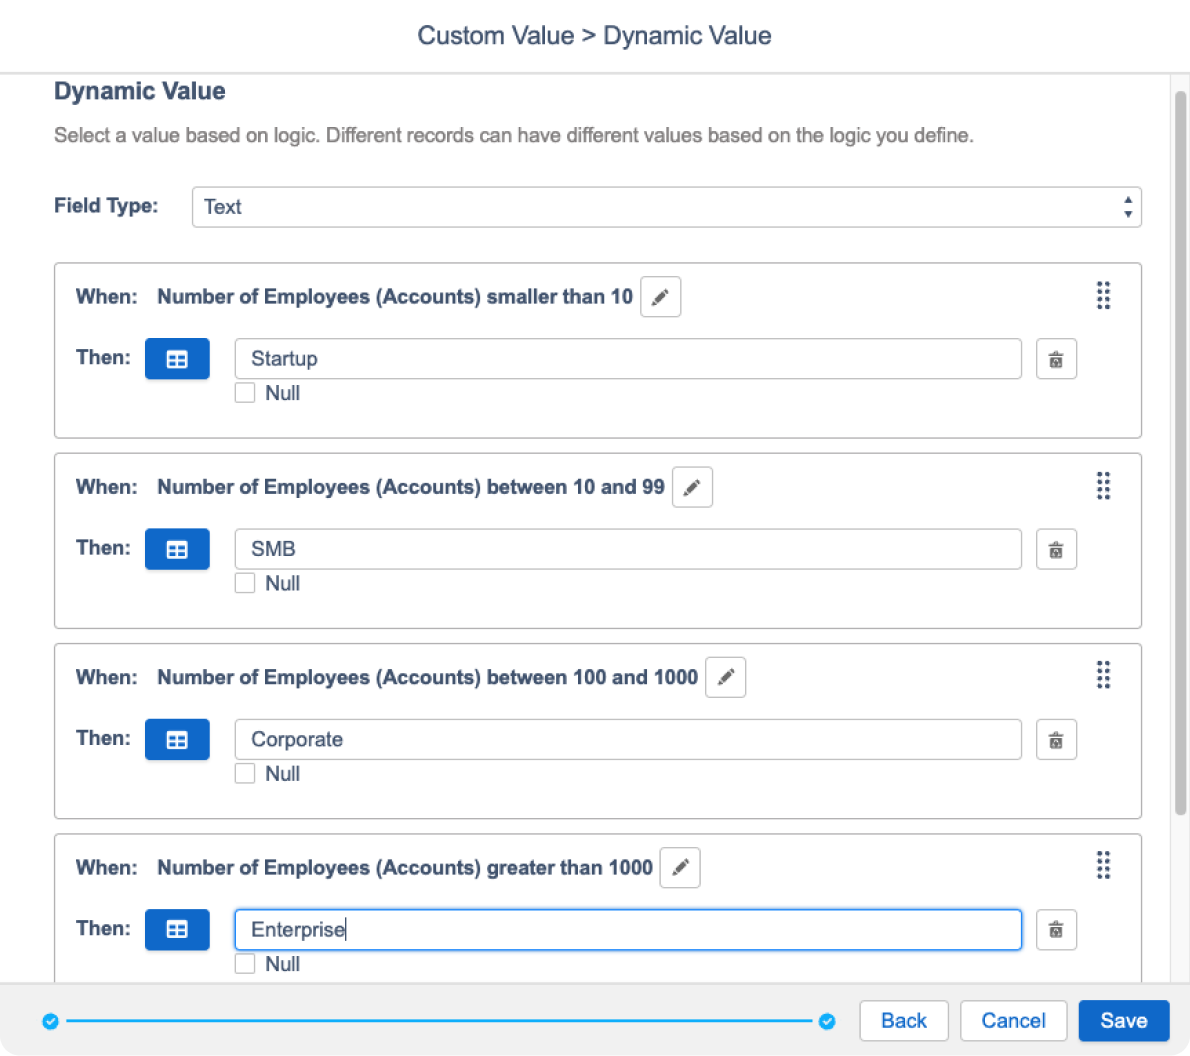Click the blue table icon beside Corporate
The height and width of the screenshot is (1056, 1190).
(177, 740)
